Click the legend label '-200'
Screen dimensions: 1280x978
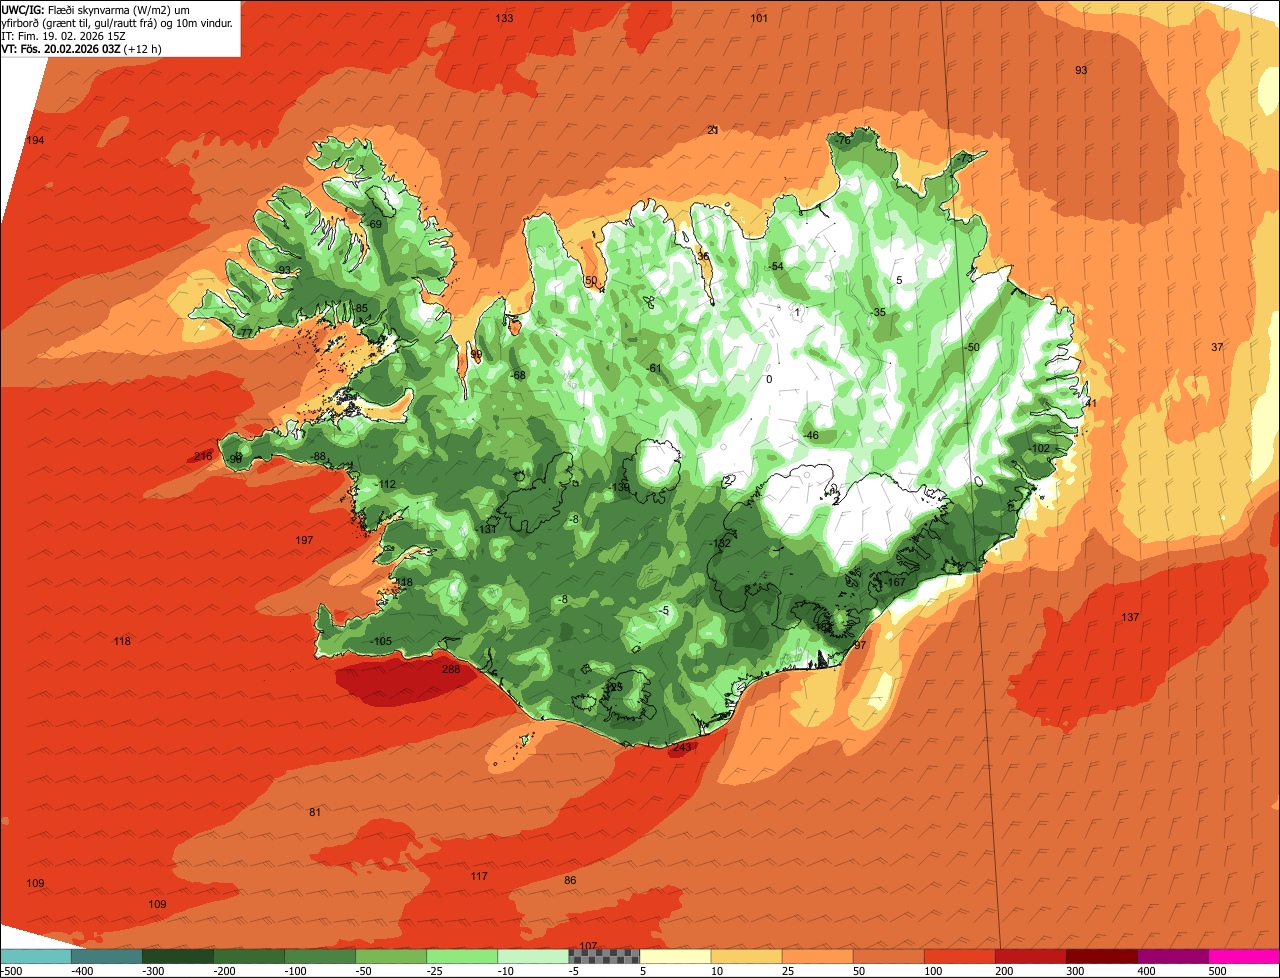click(x=225, y=971)
